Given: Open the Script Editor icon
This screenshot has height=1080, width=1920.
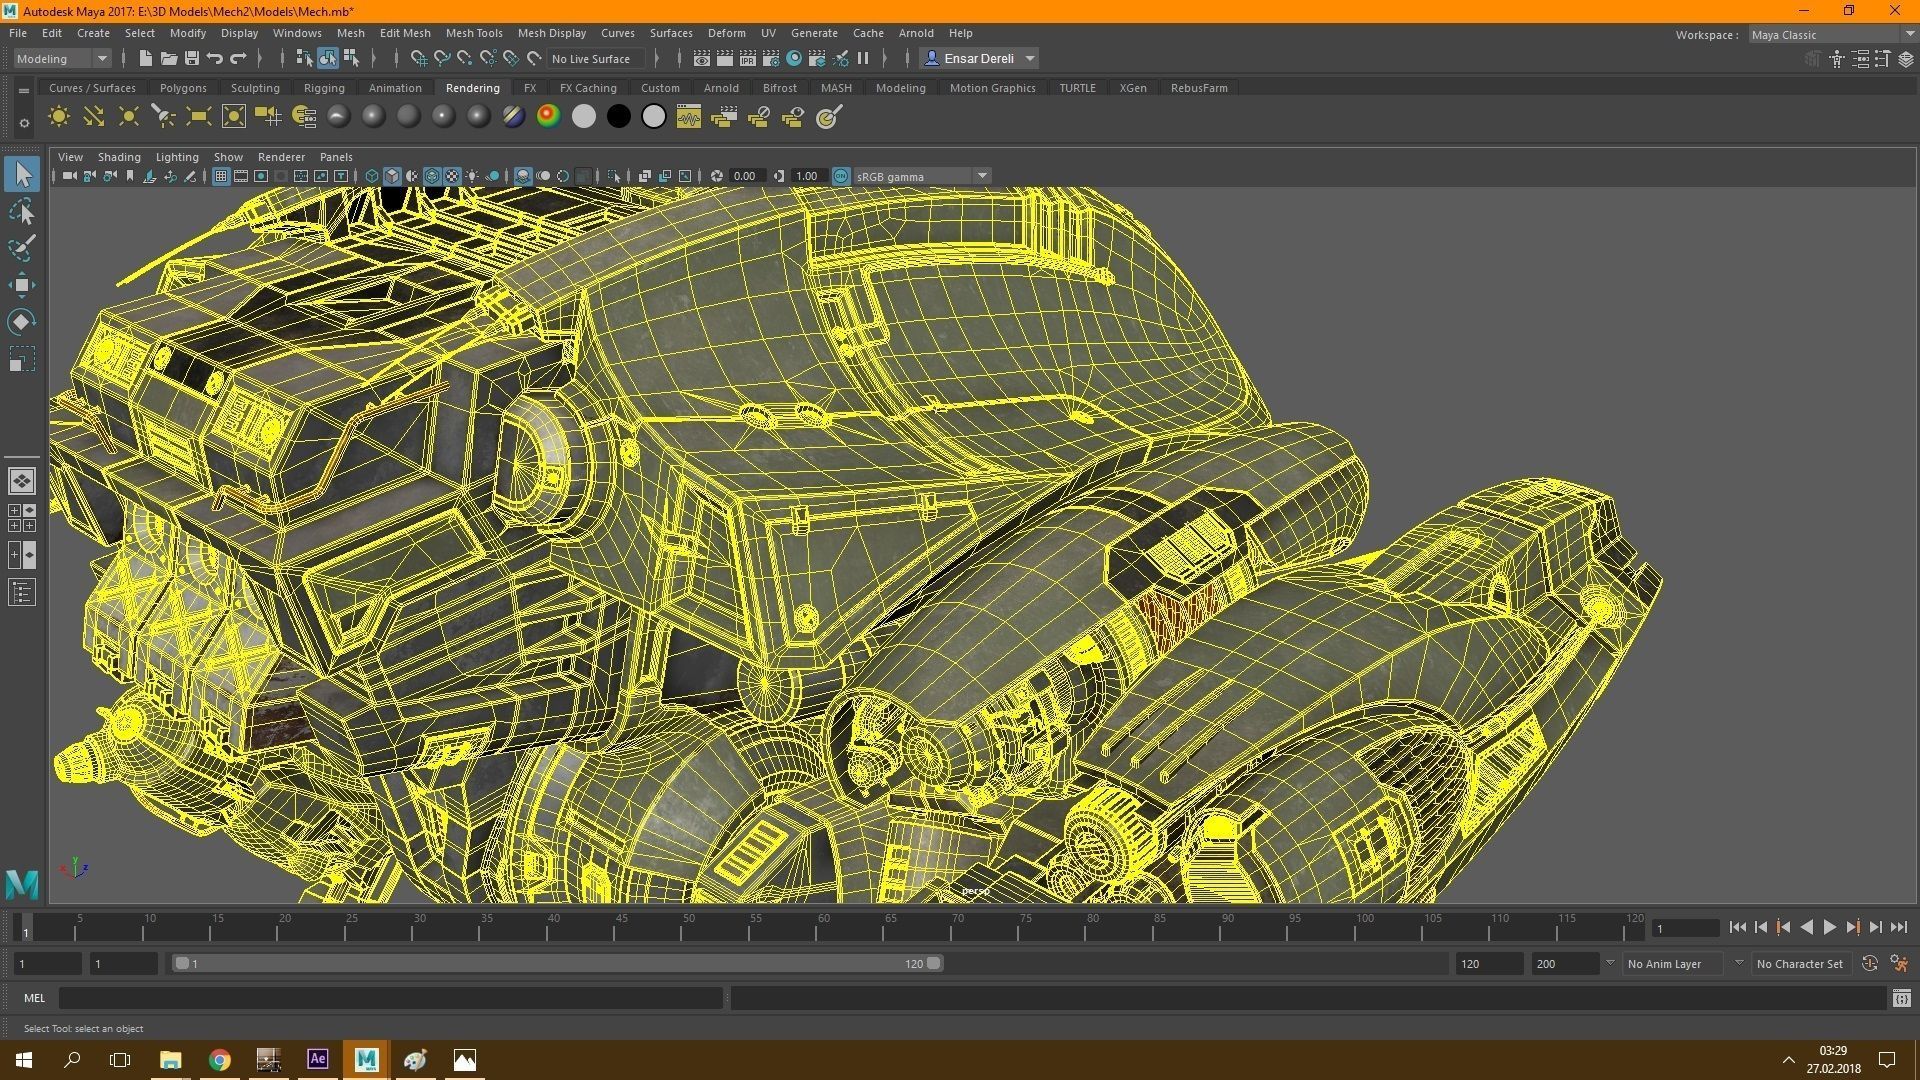Looking at the screenshot, I should [x=1901, y=998].
